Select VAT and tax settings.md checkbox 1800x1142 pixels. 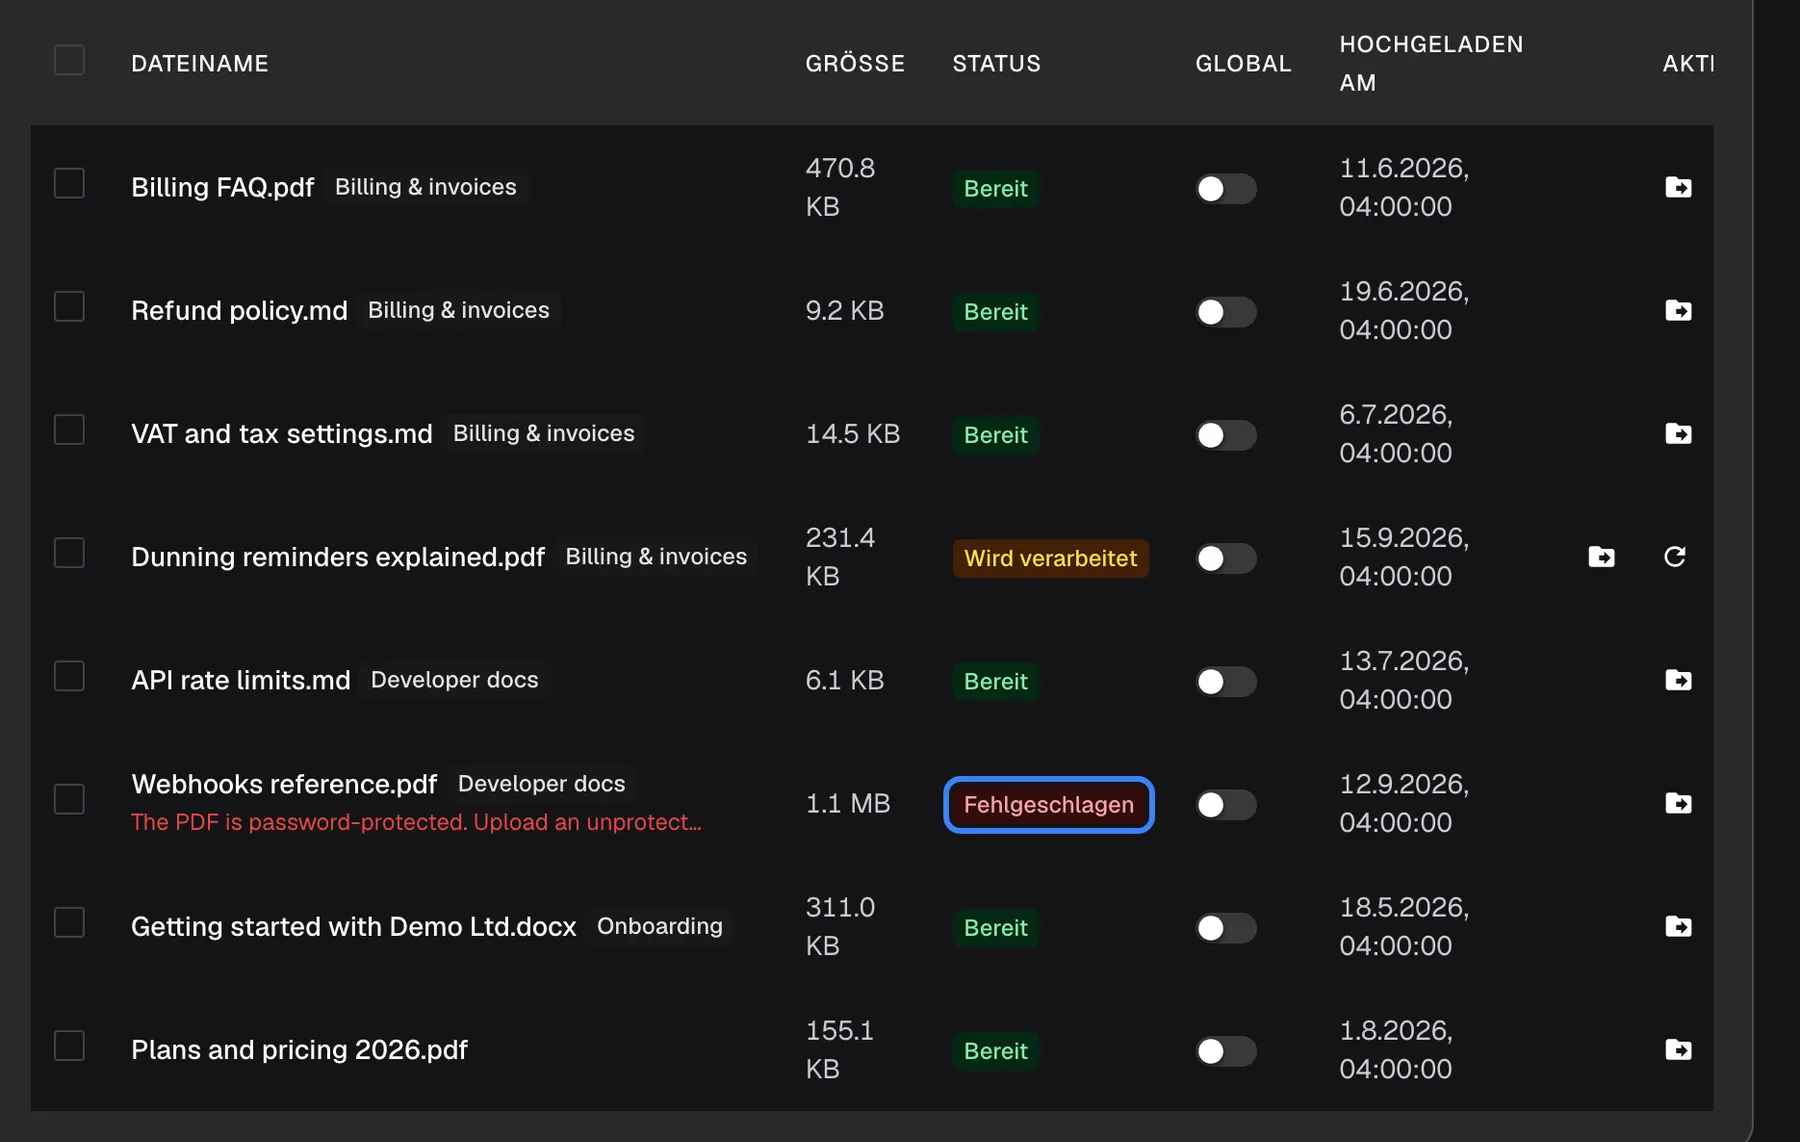point(69,430)
